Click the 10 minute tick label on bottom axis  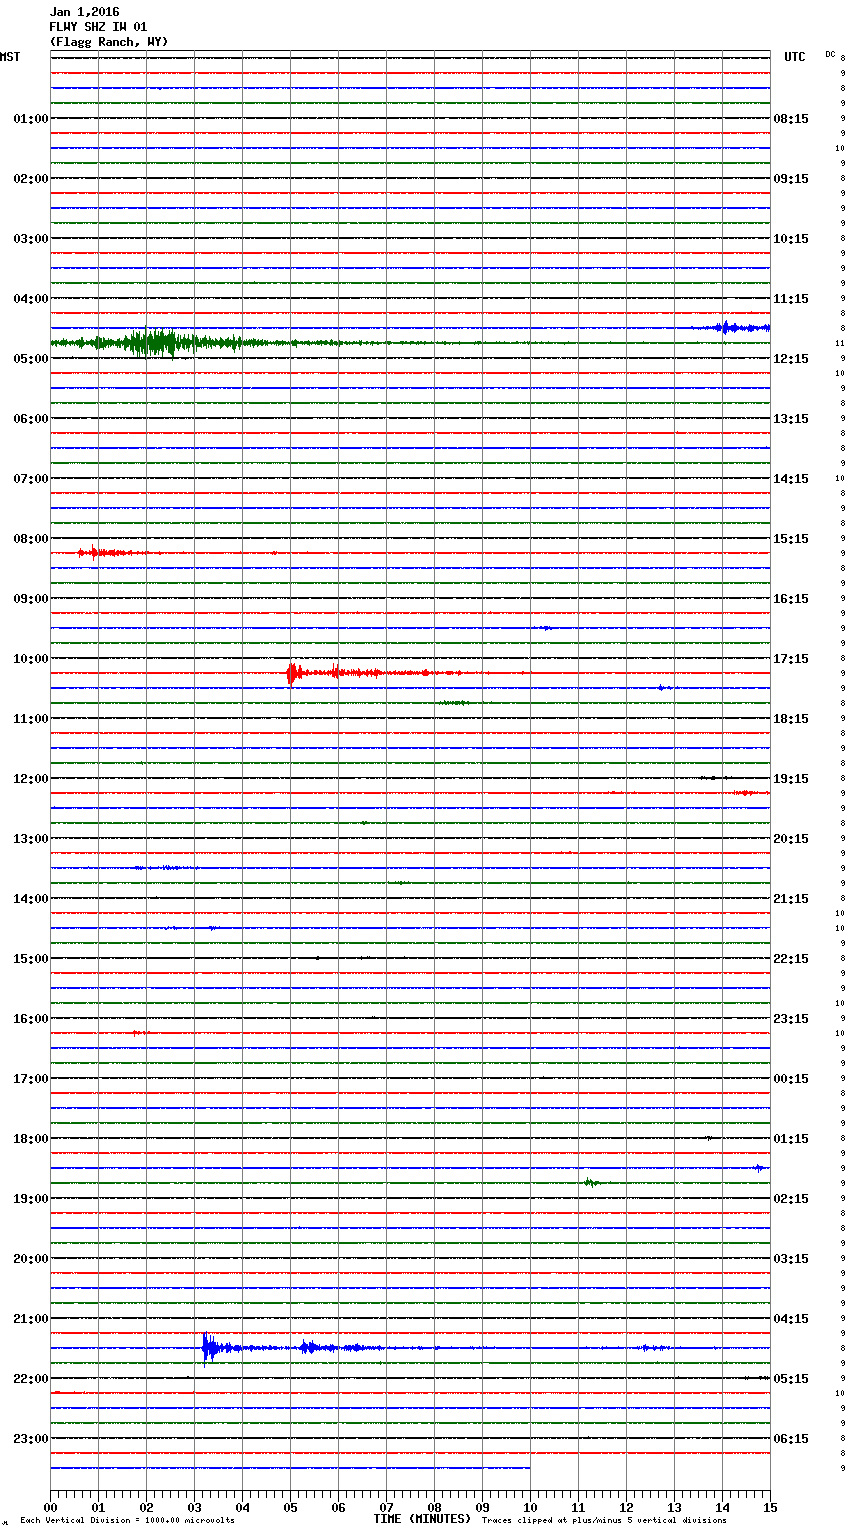click(x=530, y=1507)
